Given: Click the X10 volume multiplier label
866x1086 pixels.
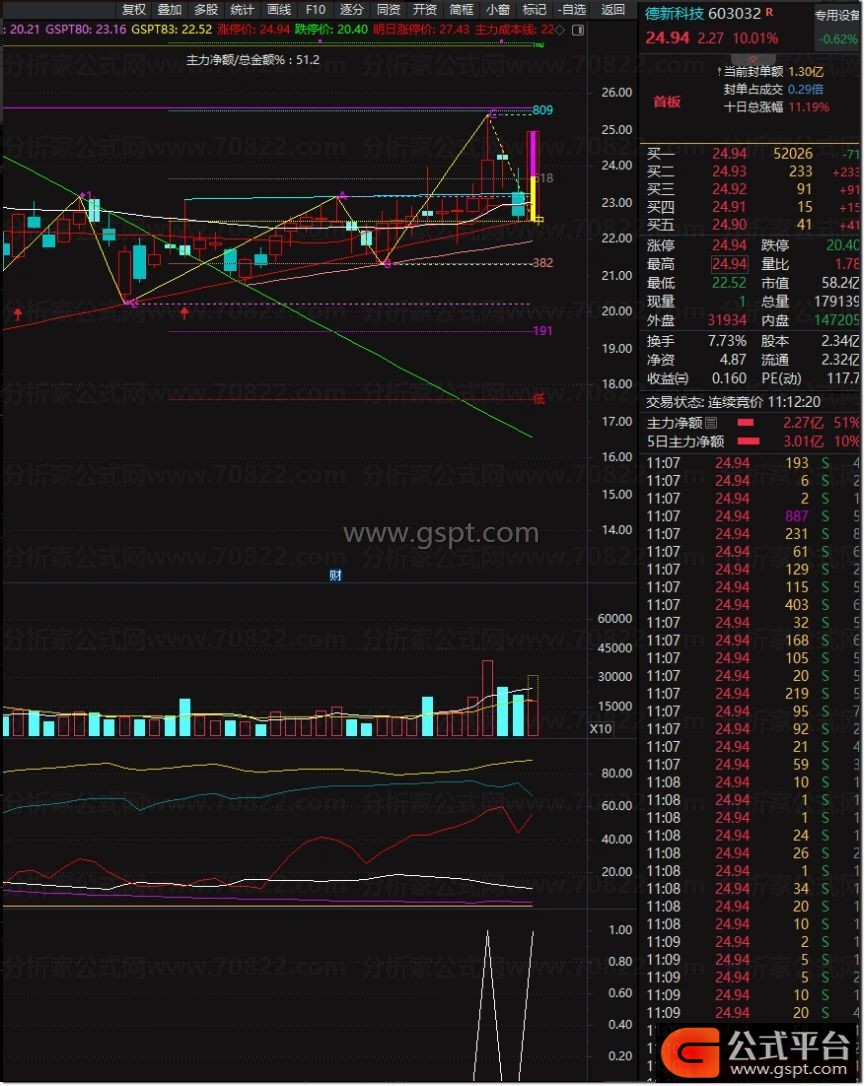Looking at the screenshot, I should click(x=601, y=728).
